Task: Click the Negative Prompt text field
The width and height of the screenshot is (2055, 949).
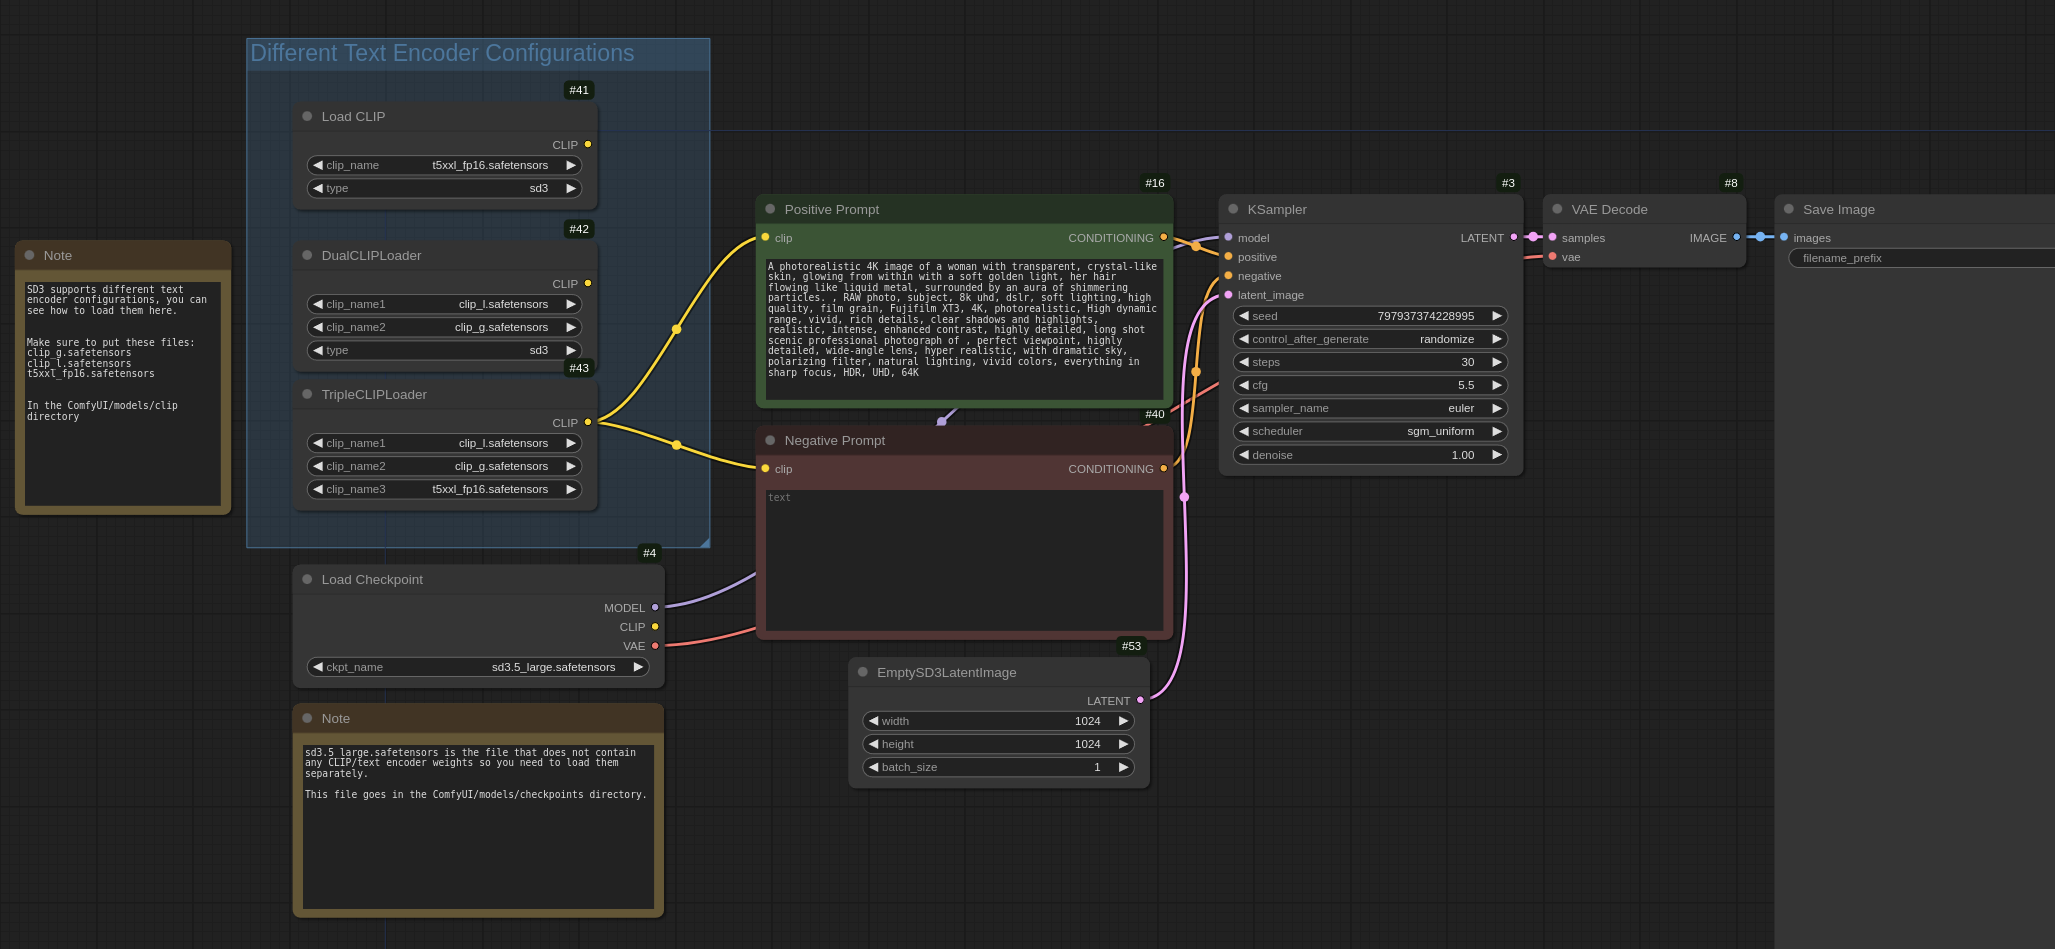Action: coord(964,558)
